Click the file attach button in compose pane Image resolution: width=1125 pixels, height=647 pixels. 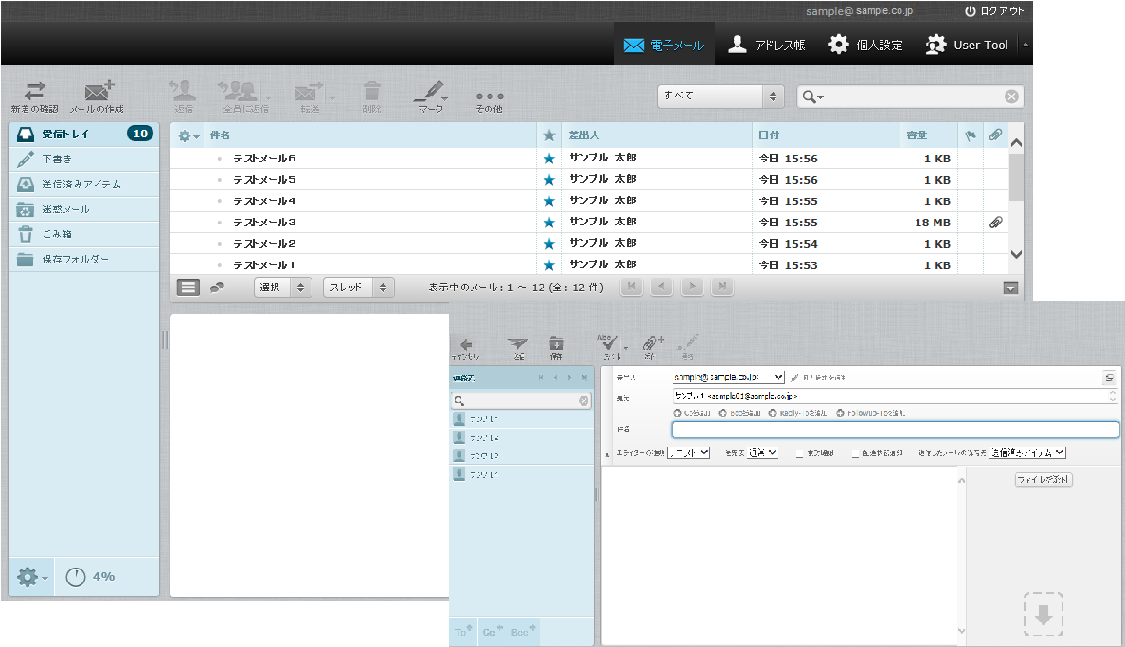pos(1043,480)
